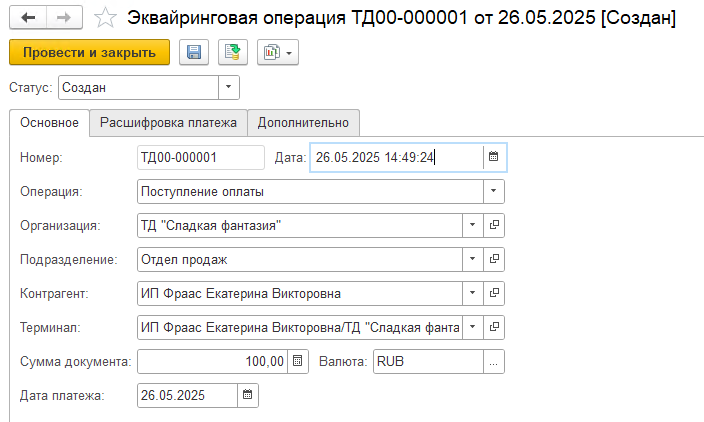Expand the Статус dropdown list

pyautogui.click(x=229, y=88)
